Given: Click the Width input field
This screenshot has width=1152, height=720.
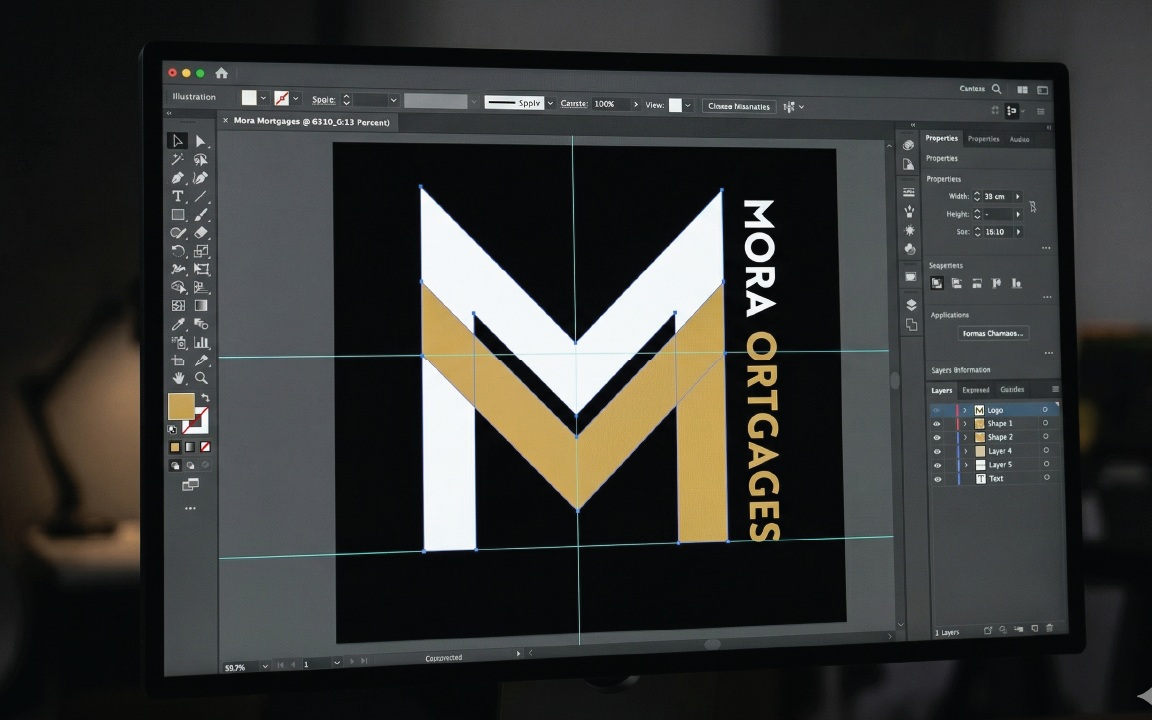Looking at the screenshot, I should 996,197.
